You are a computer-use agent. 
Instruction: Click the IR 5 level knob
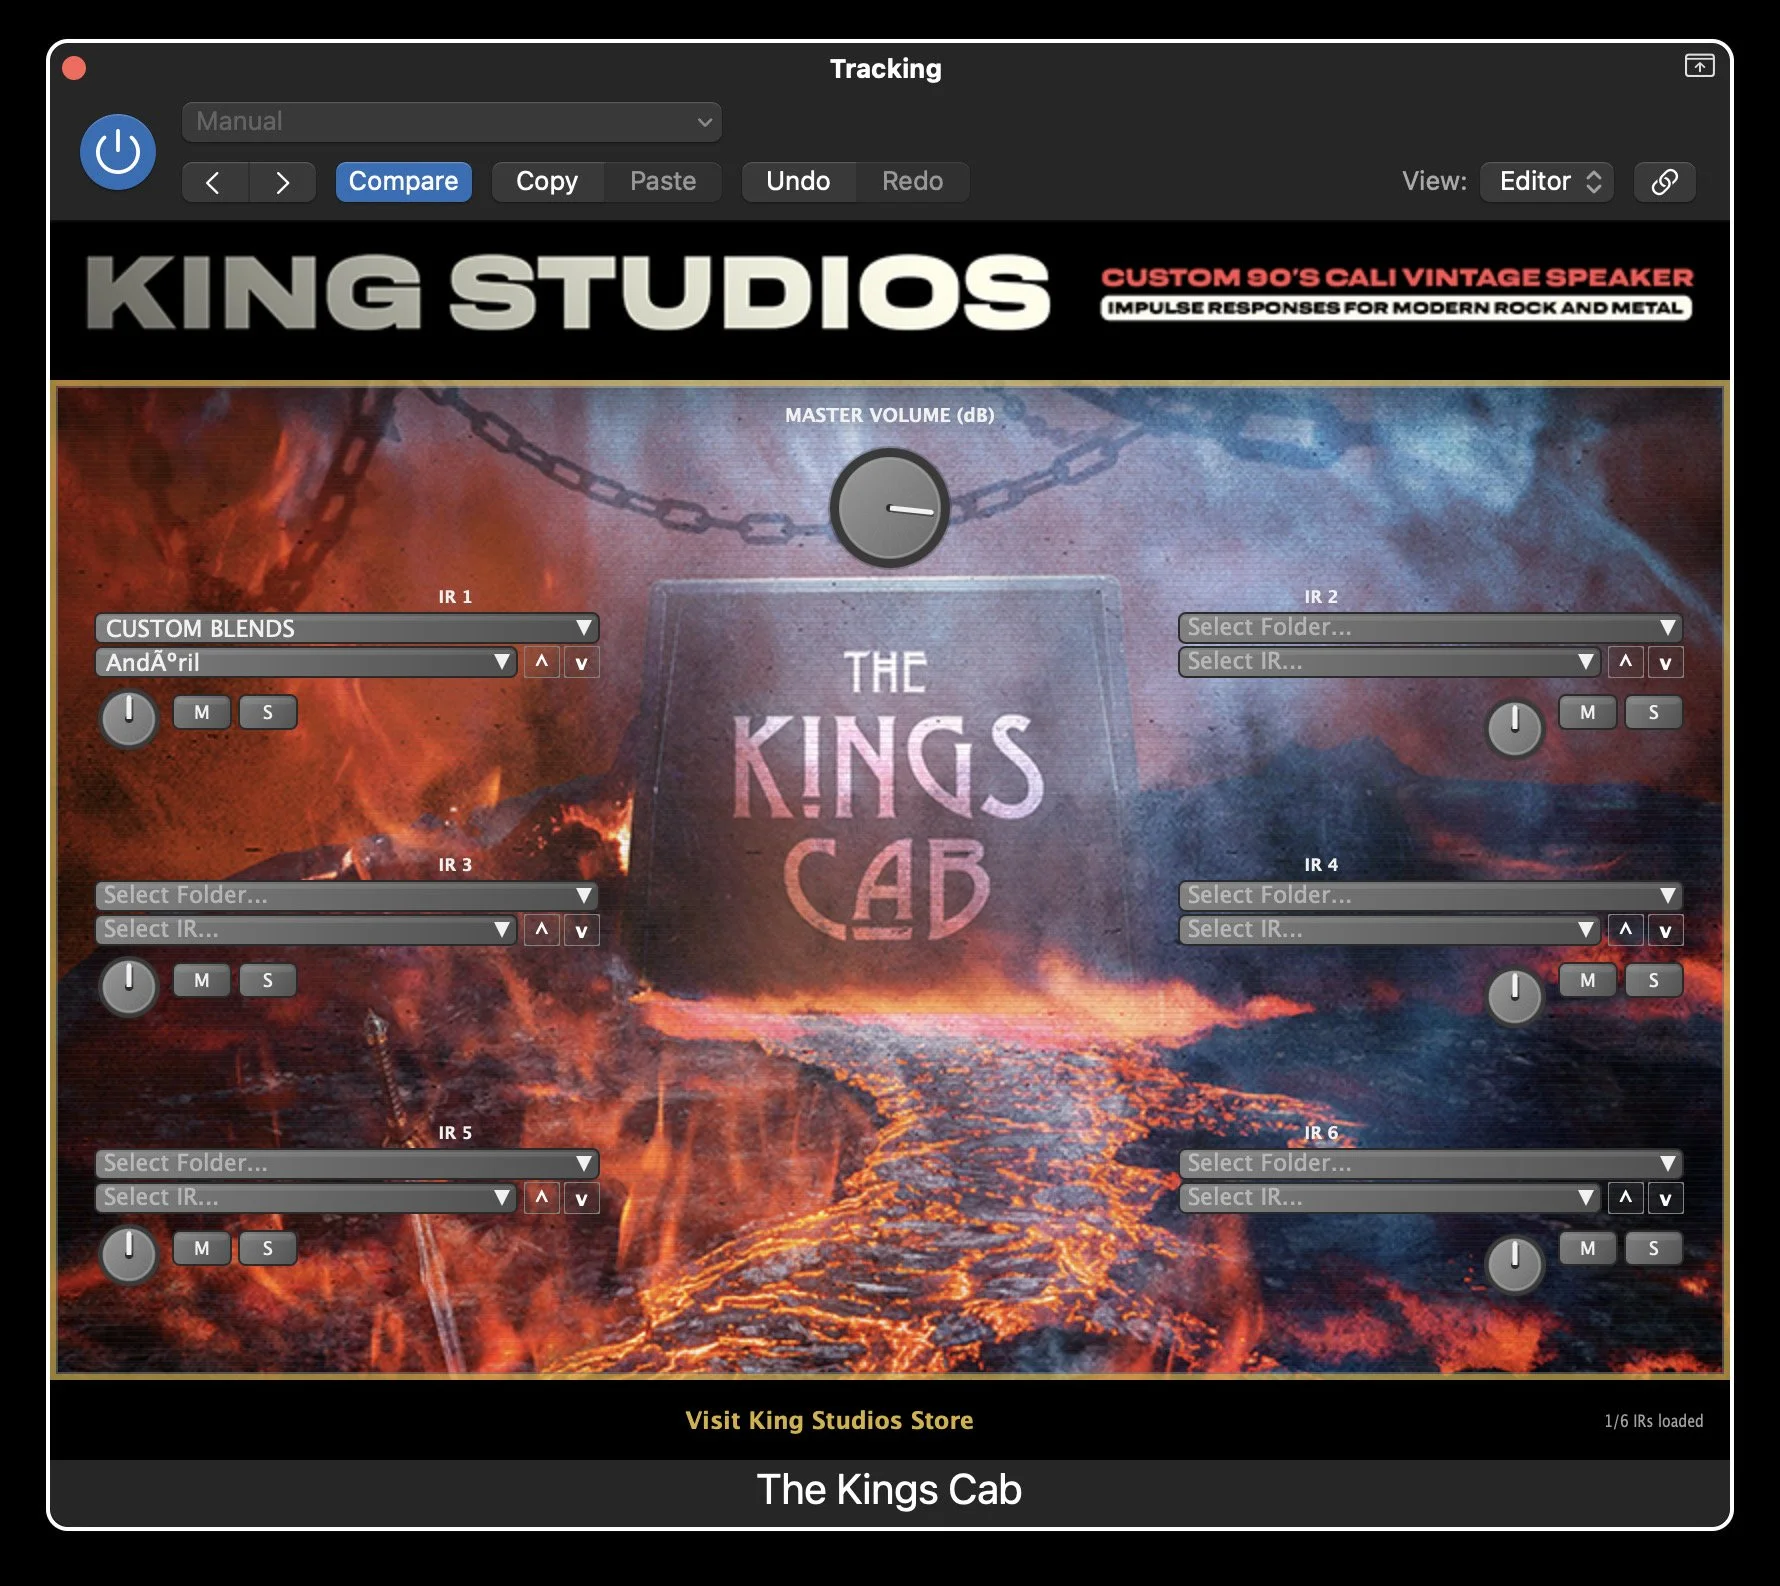point(129,1254)
